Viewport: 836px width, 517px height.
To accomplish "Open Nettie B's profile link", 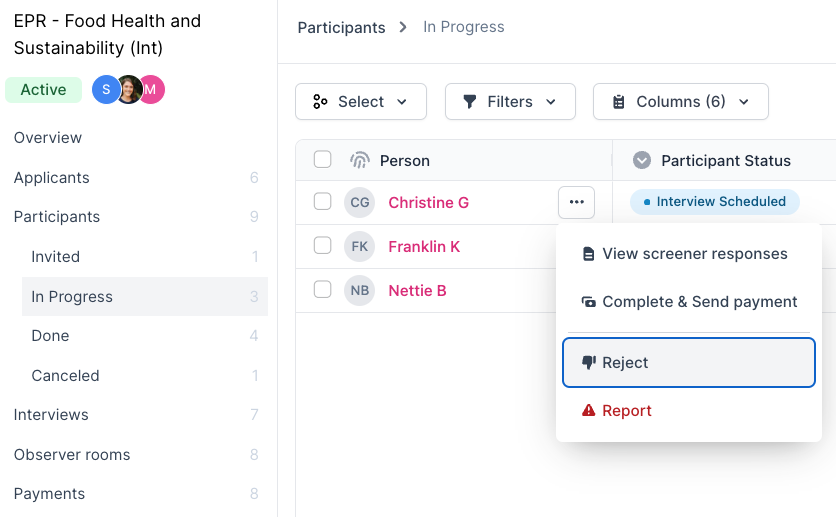I will pyautogui.click(x=417, y=290).
